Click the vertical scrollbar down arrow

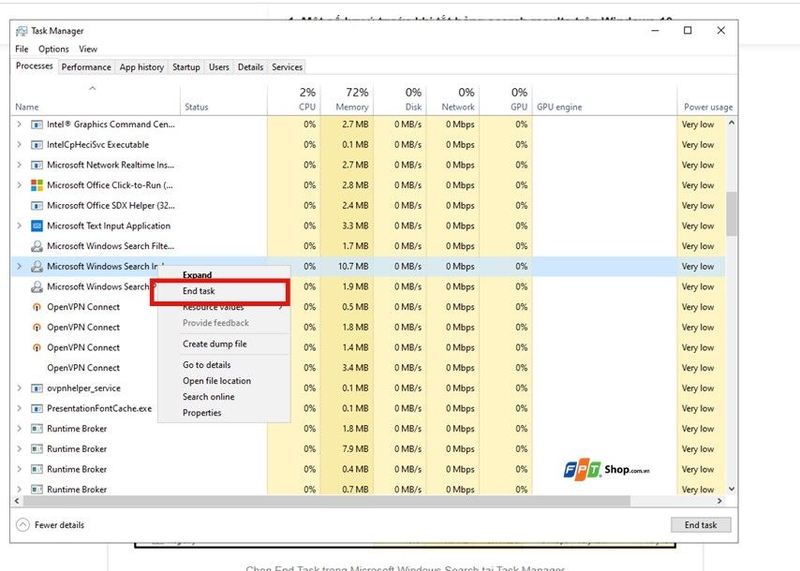[x=732, y=489]
